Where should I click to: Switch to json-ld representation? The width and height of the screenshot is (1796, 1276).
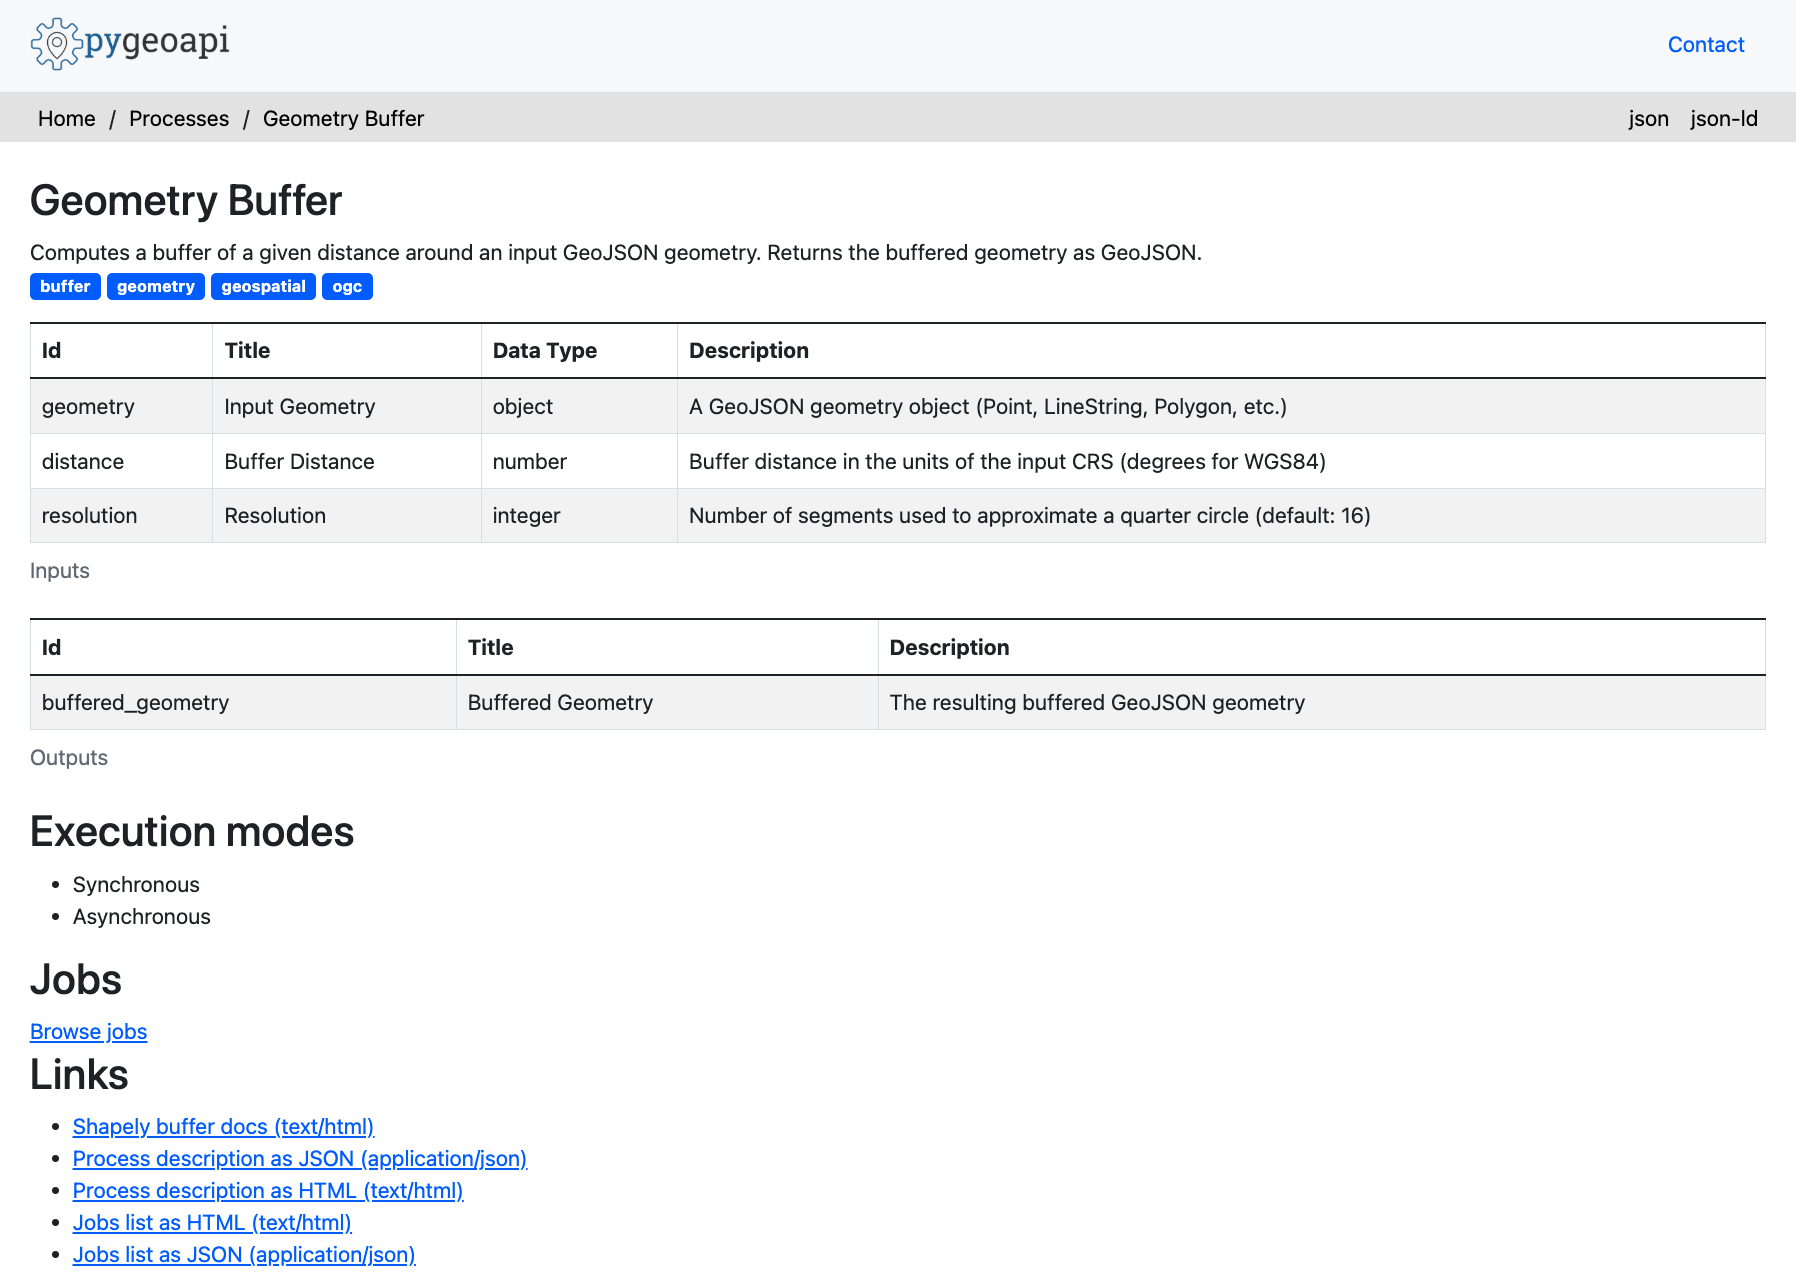coord(1723,119)
